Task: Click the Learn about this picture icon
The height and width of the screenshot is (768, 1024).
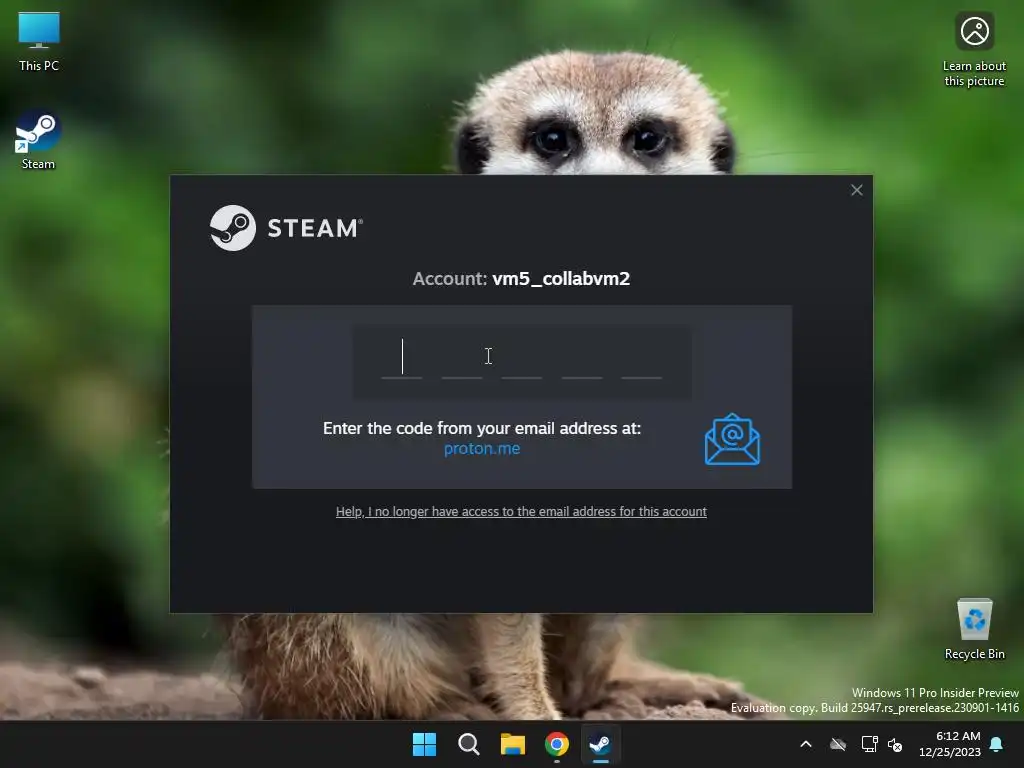Action: 974,49
